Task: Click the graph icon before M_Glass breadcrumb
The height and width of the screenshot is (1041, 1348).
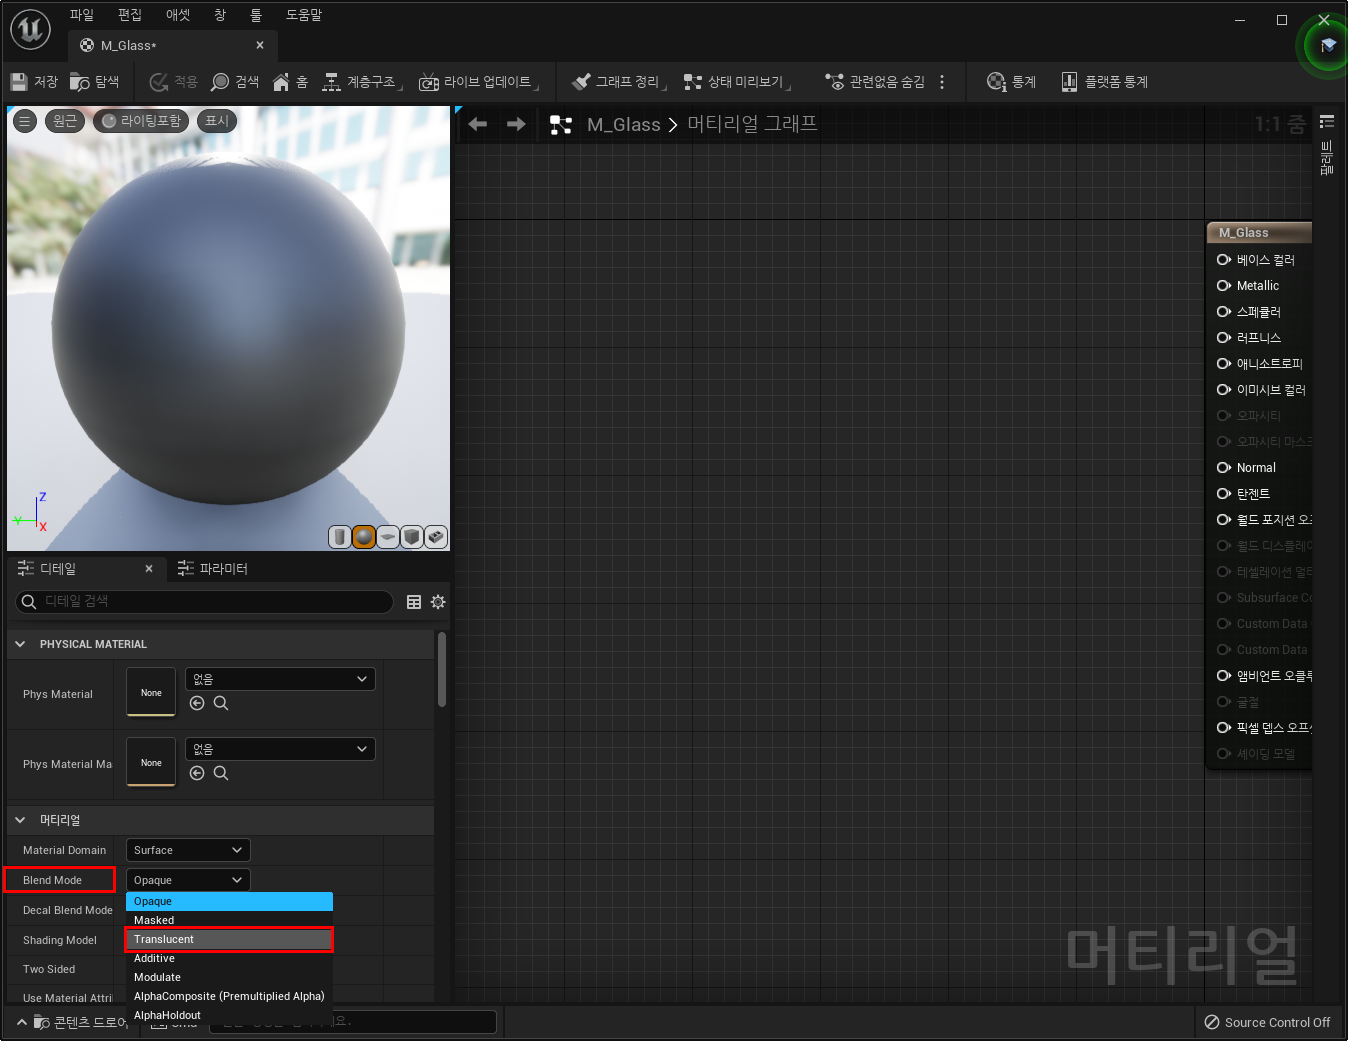Action: coord(561,125)
